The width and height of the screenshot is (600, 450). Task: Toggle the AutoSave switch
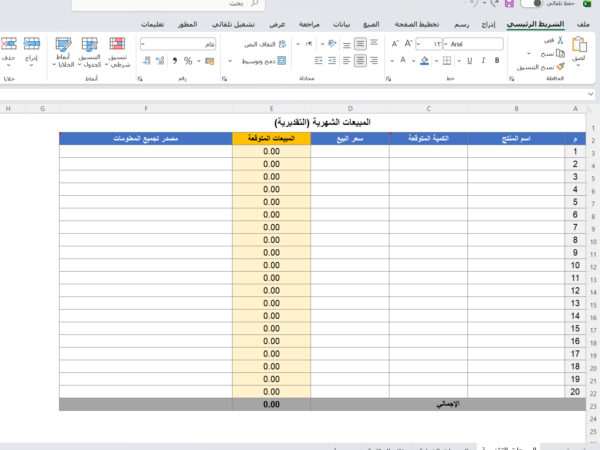click(532, 3)
